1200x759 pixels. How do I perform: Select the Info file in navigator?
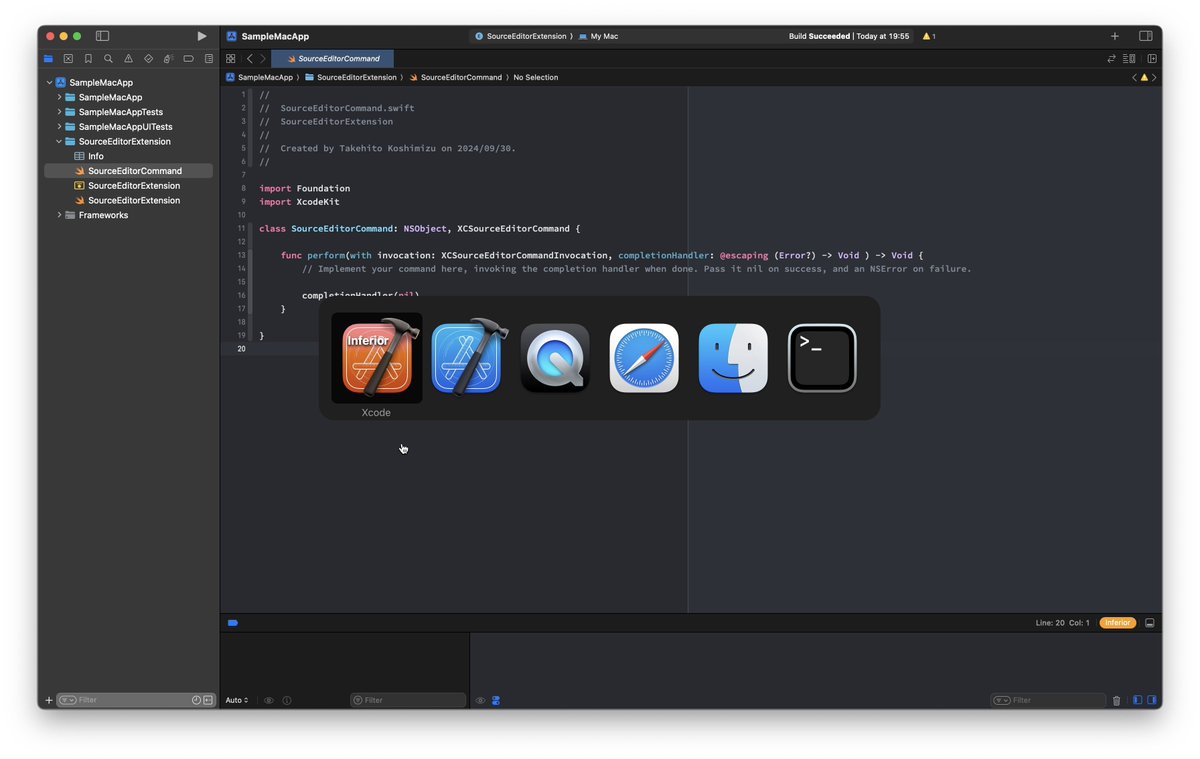coord(128,156)
